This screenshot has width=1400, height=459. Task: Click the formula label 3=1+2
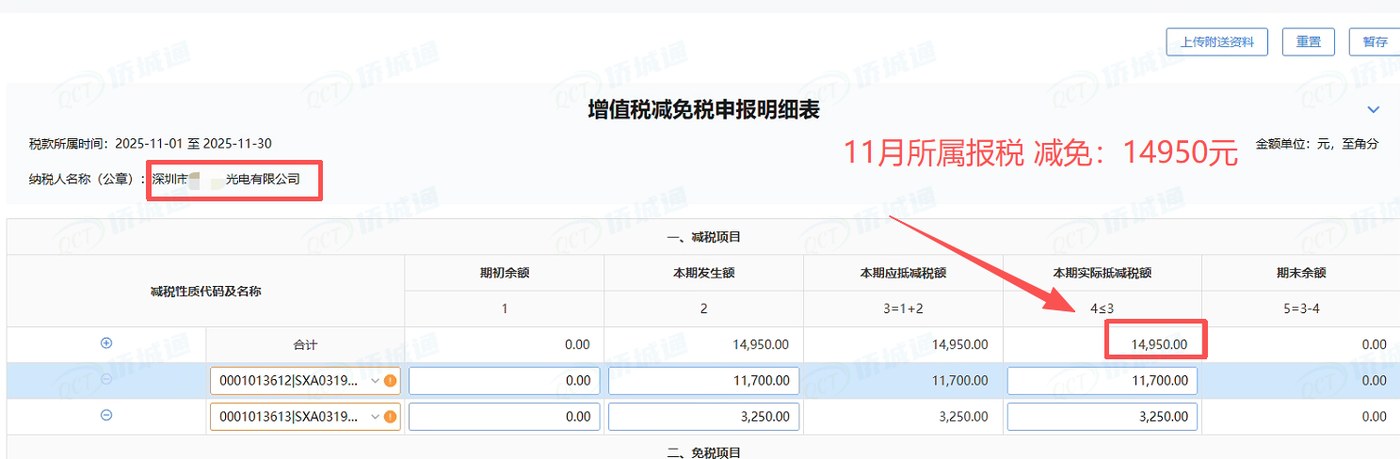[903, 309]
